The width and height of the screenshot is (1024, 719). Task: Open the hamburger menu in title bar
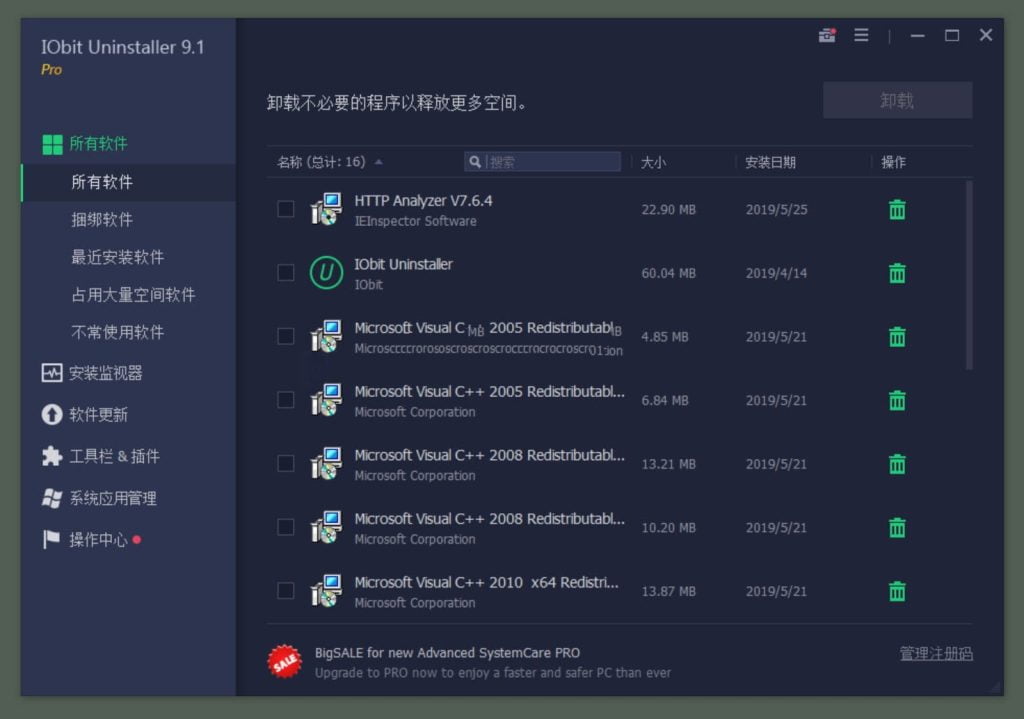(861, 35)
